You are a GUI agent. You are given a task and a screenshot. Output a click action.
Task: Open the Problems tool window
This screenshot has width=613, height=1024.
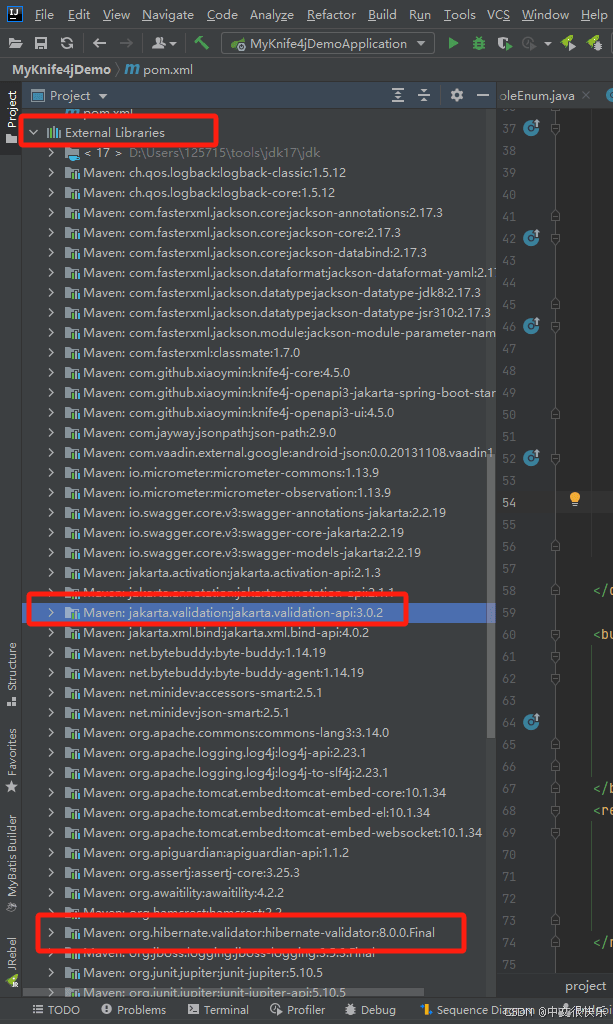[x=134, y=1010]
